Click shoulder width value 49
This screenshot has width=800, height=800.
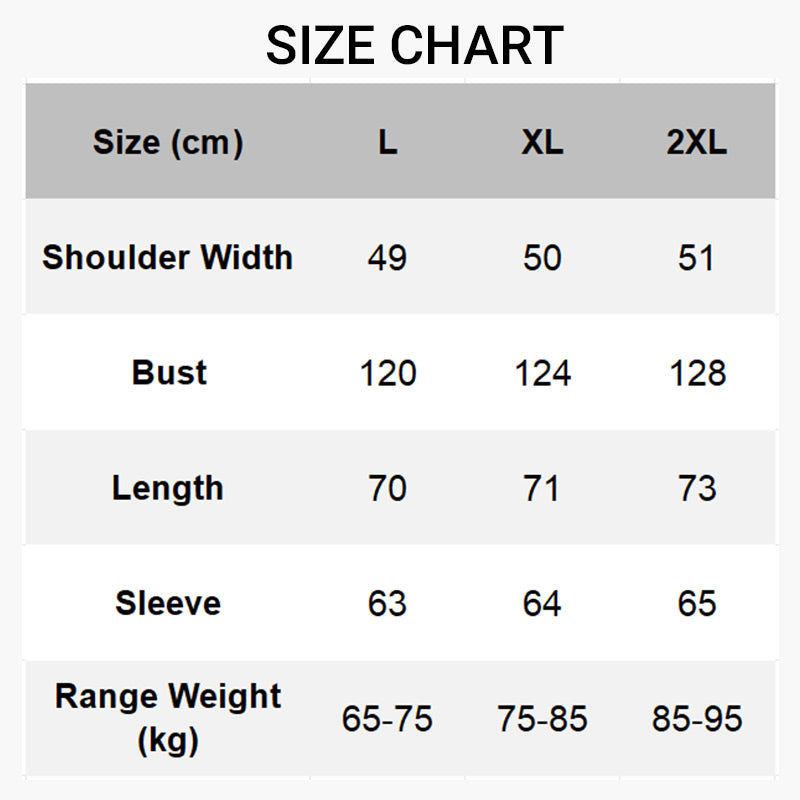[387, 258]
